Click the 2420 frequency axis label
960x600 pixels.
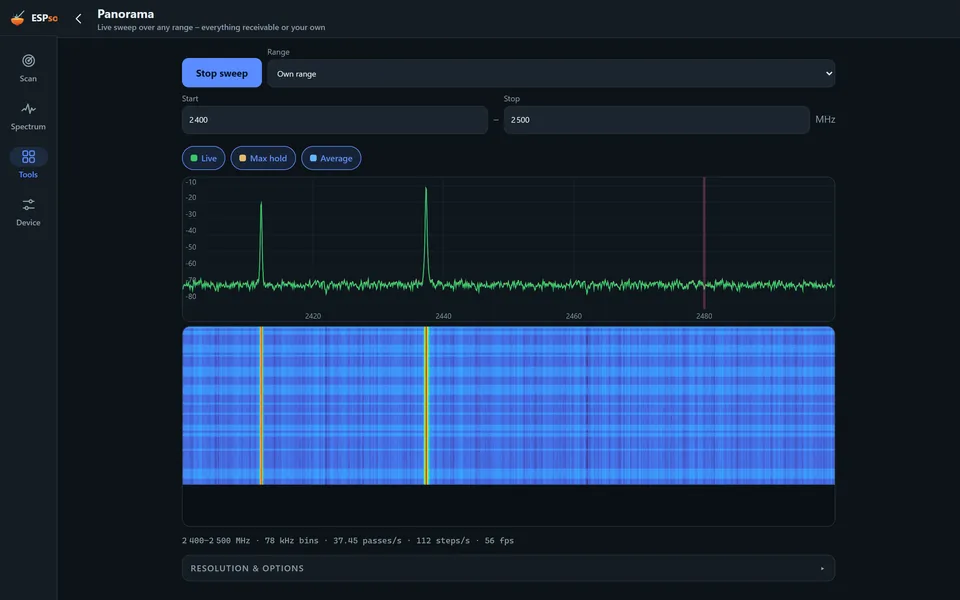click(x=313, y=316)
